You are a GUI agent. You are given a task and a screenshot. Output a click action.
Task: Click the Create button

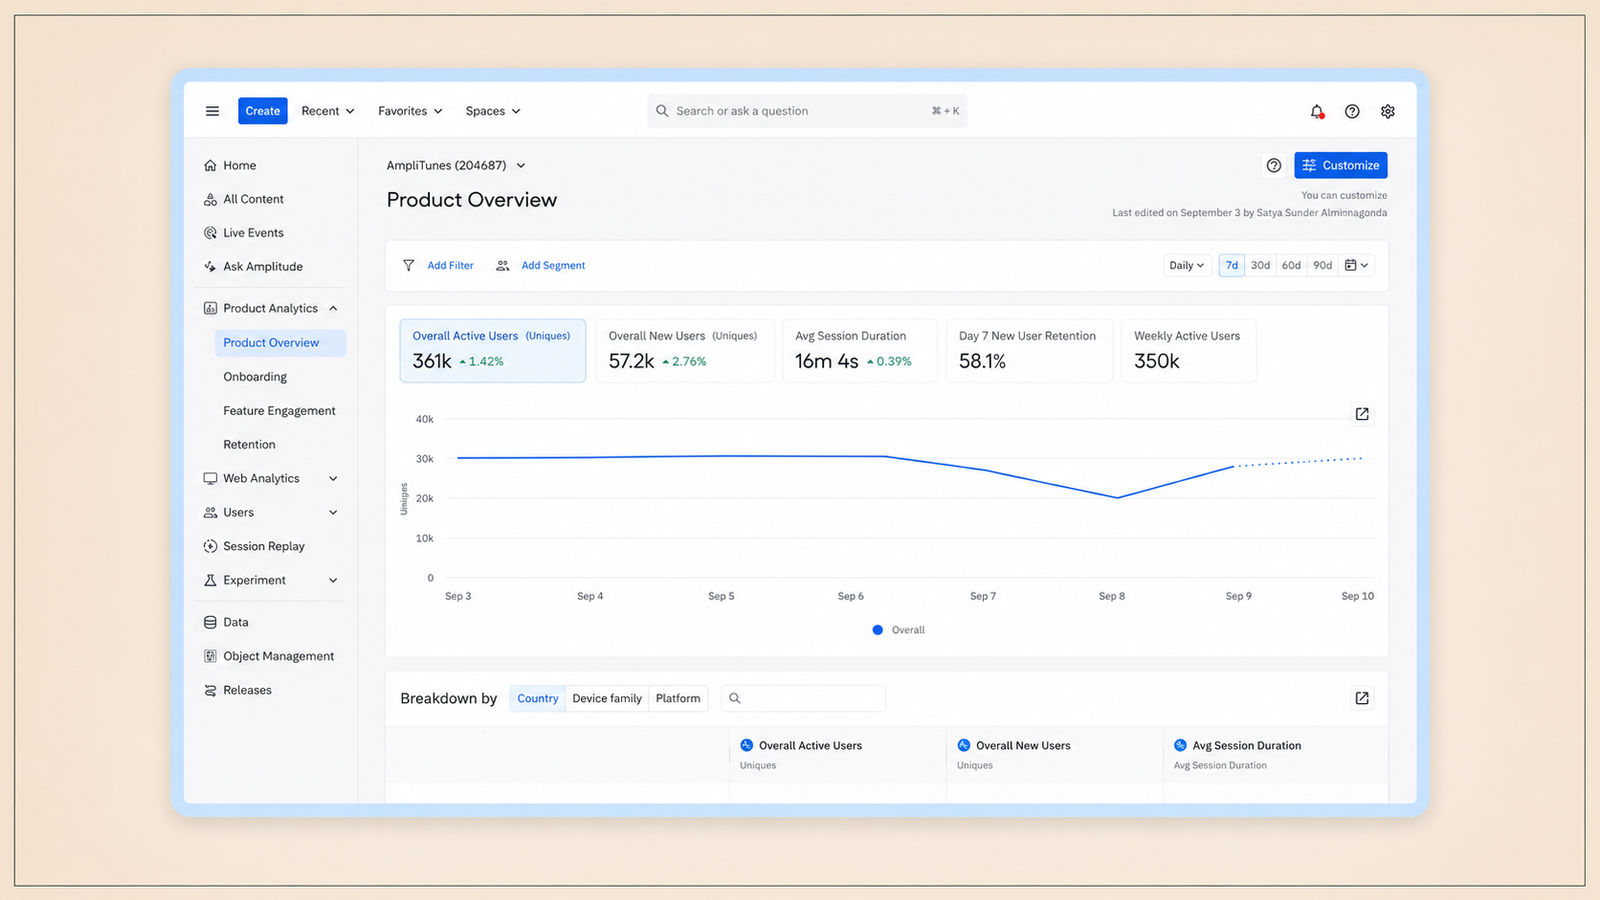pos(263,111)
